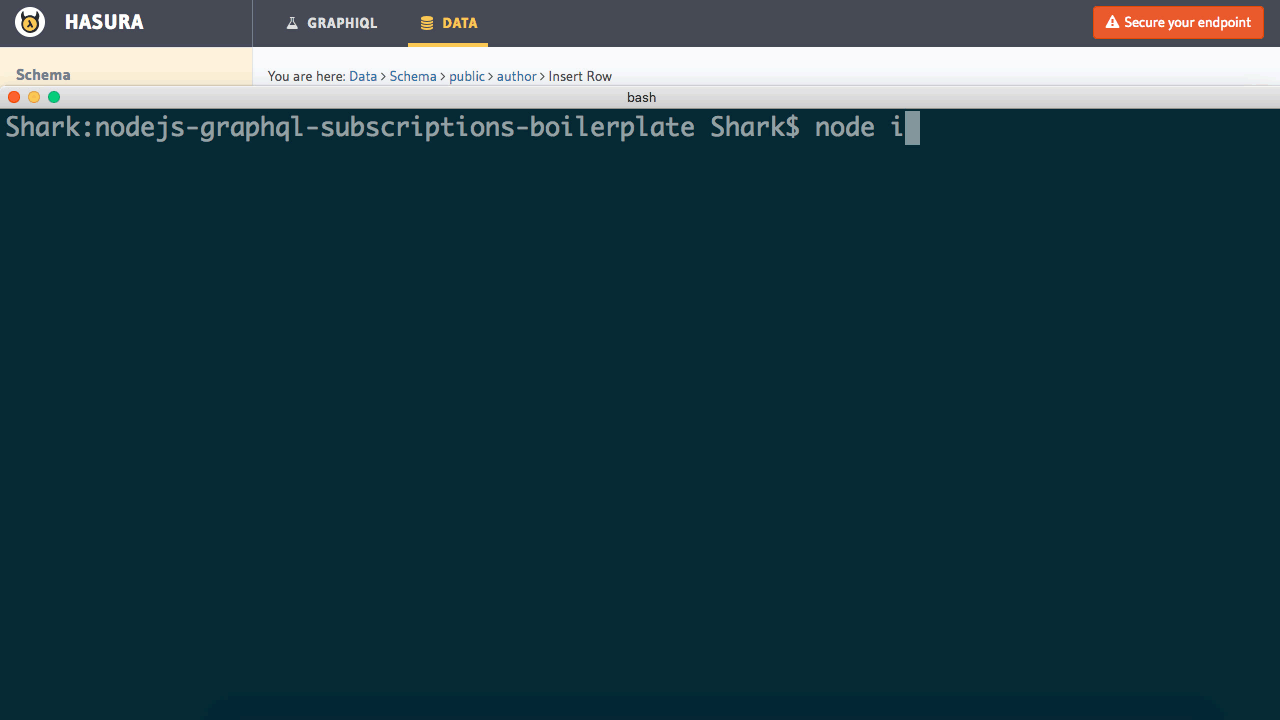Click the flask icon beside GraphiQL
The width and height of the screenshot is (1280, 720).
coord(292,23)
